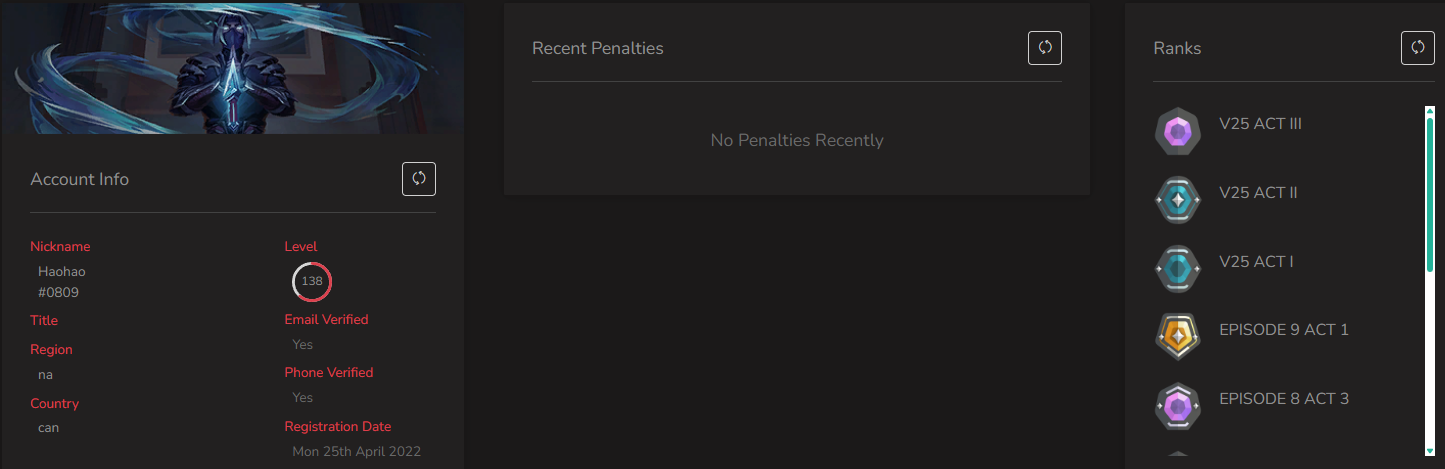Screen dimensions: 1445x469
Task: Select the V25 ACT III label
Action: click(1260, 124)
